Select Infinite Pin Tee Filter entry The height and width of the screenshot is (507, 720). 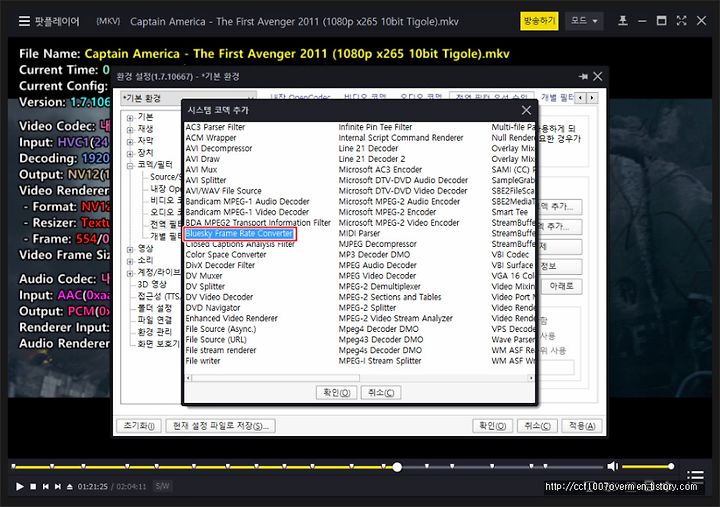point(375,127)
